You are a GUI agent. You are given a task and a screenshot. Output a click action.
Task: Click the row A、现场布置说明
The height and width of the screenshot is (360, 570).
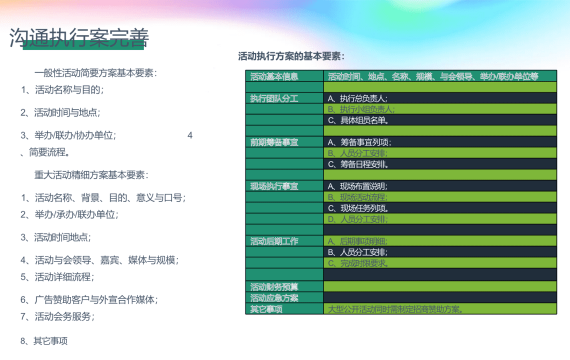[x=440, y=186]
